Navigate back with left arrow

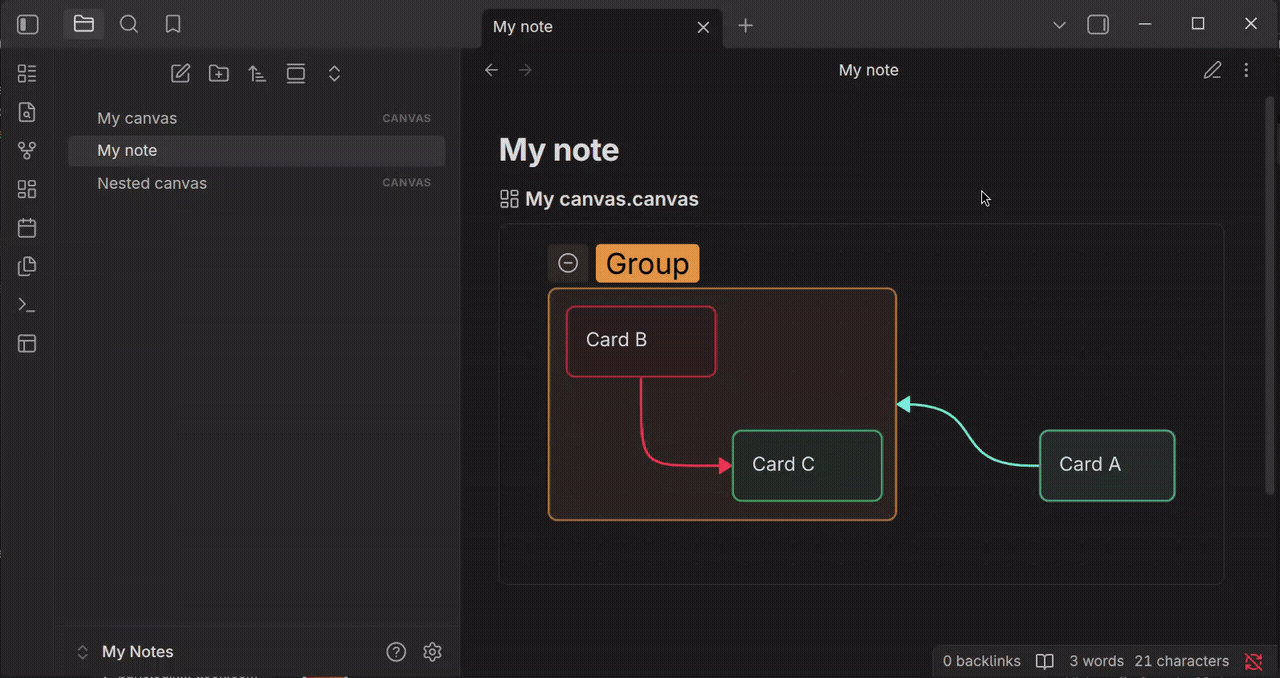tap(491, 70)
